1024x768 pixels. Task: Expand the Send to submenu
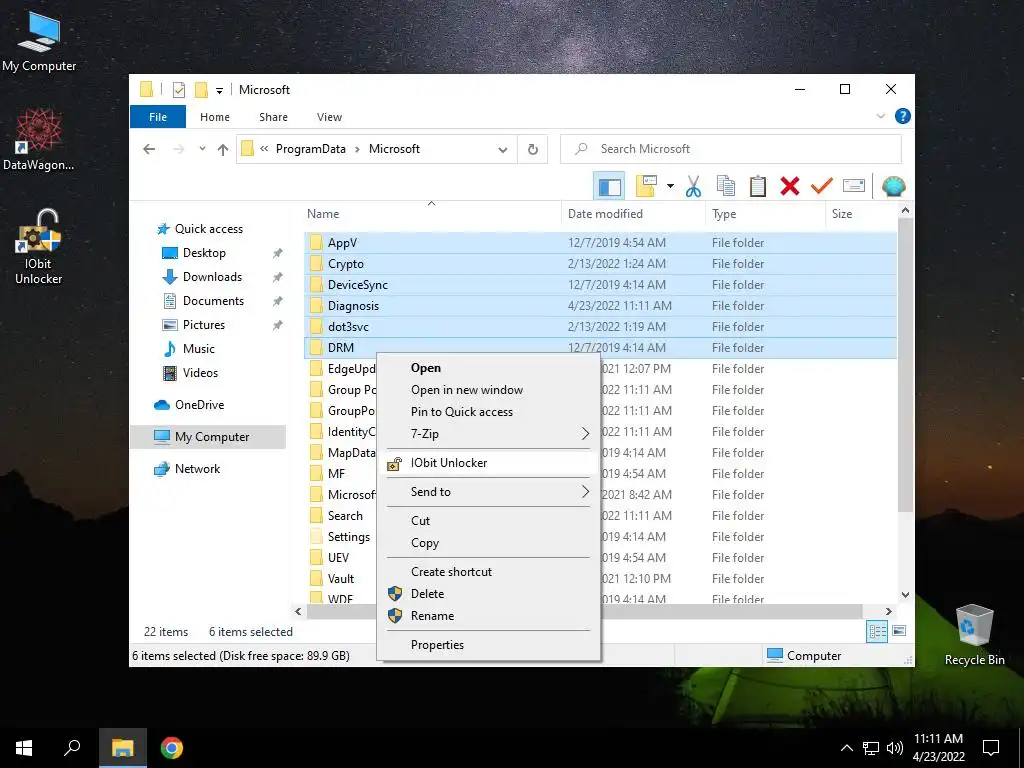(x=489, y=492)
